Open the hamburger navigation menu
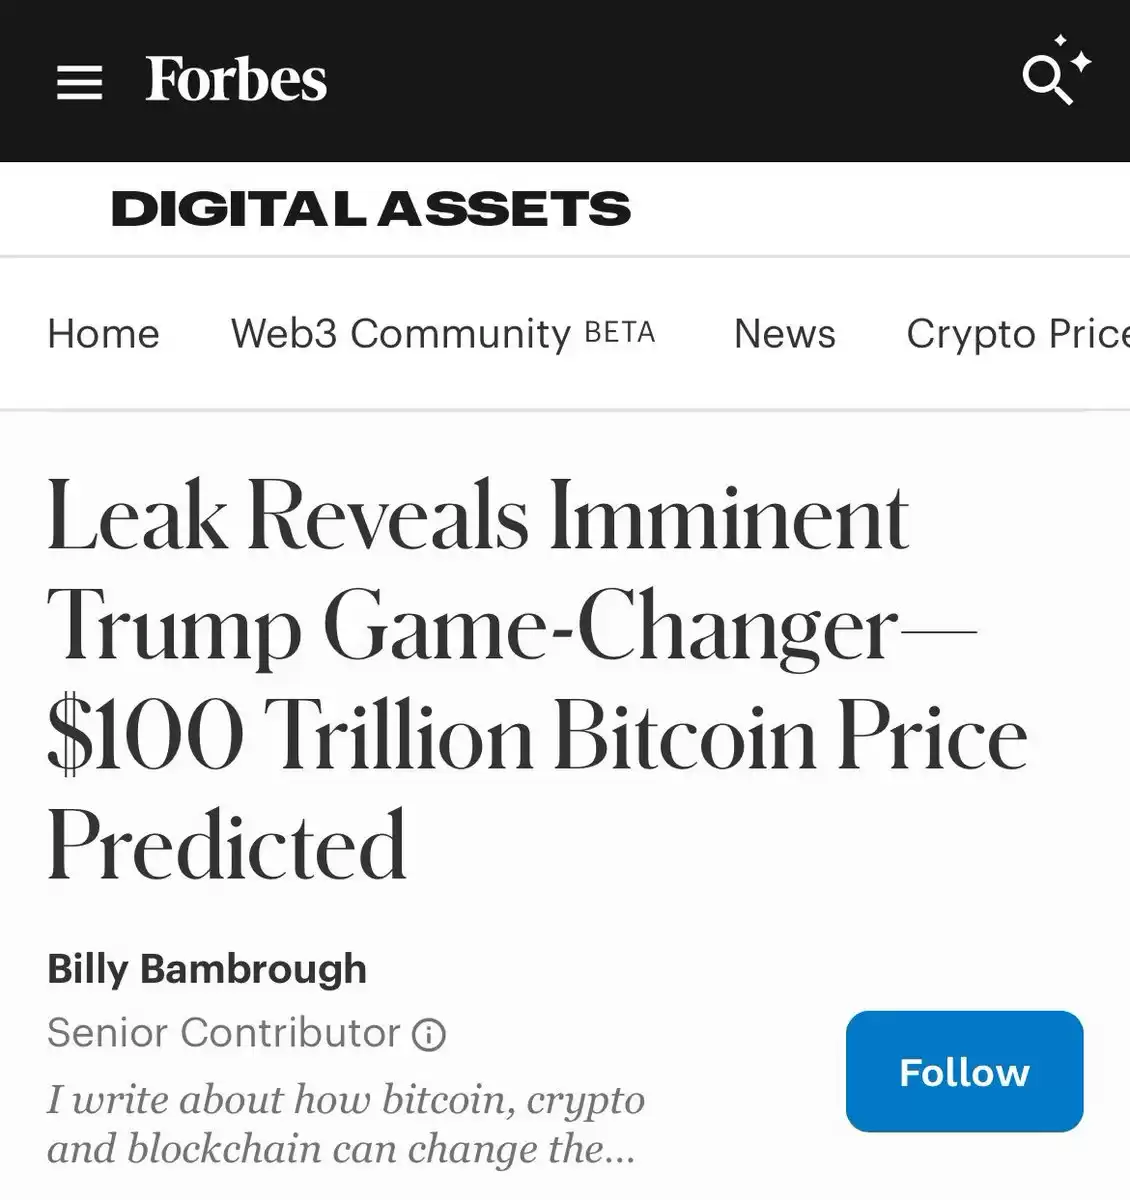 click(x=80, y=82)
